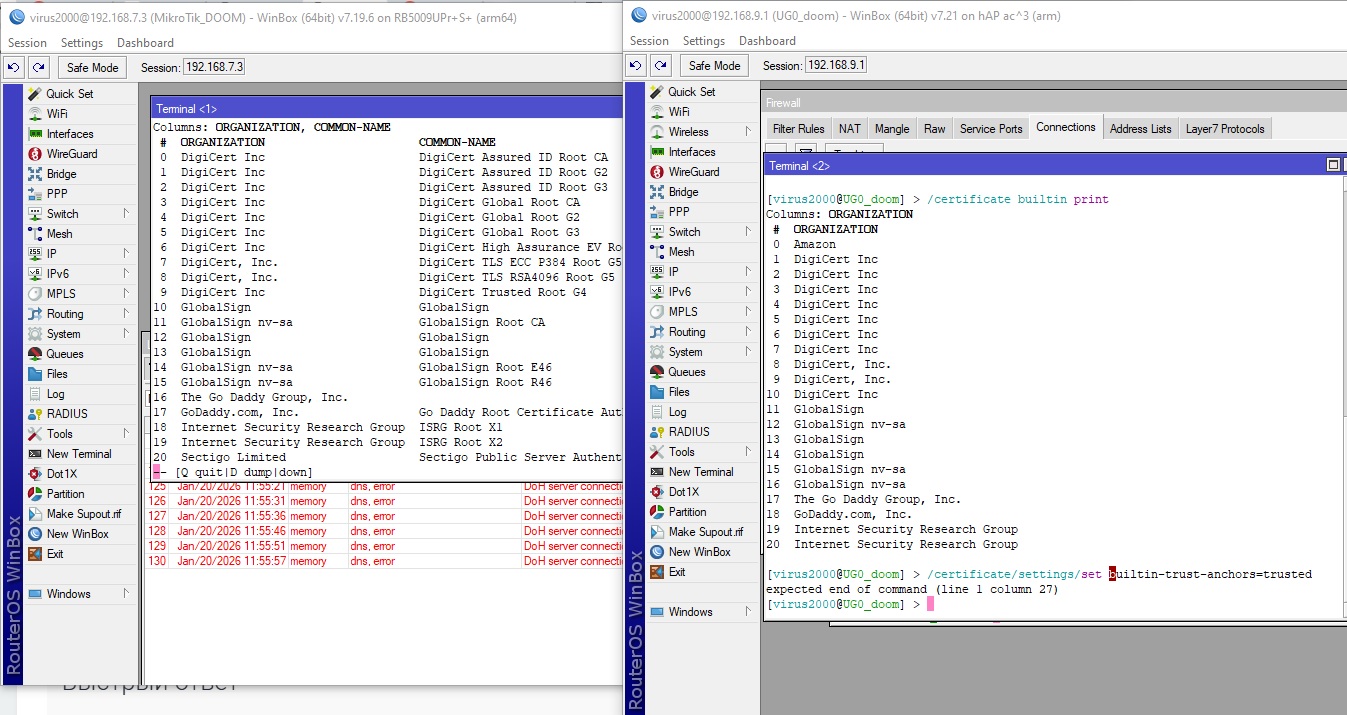The image size is (1347, 715).
Task: Click redo arrow in MikroTik_DOOM toolbar
Action: coord(38,67)
